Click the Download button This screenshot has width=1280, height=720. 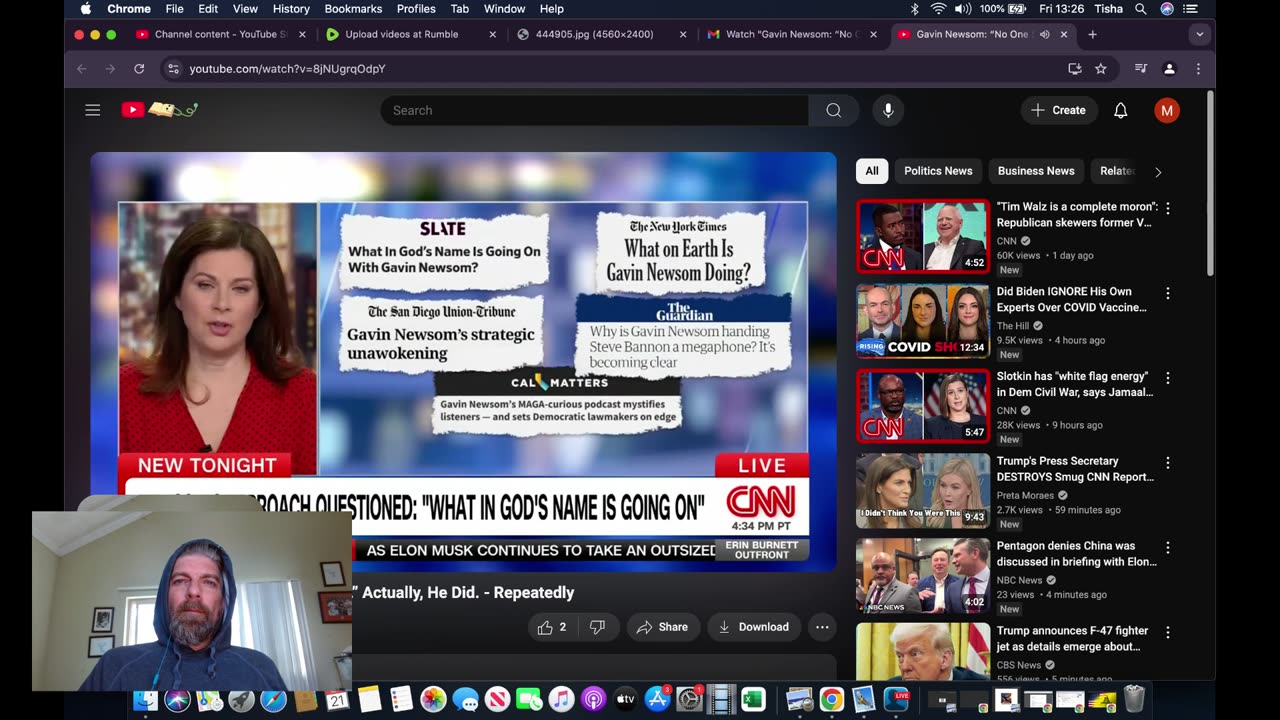(754, 627)
